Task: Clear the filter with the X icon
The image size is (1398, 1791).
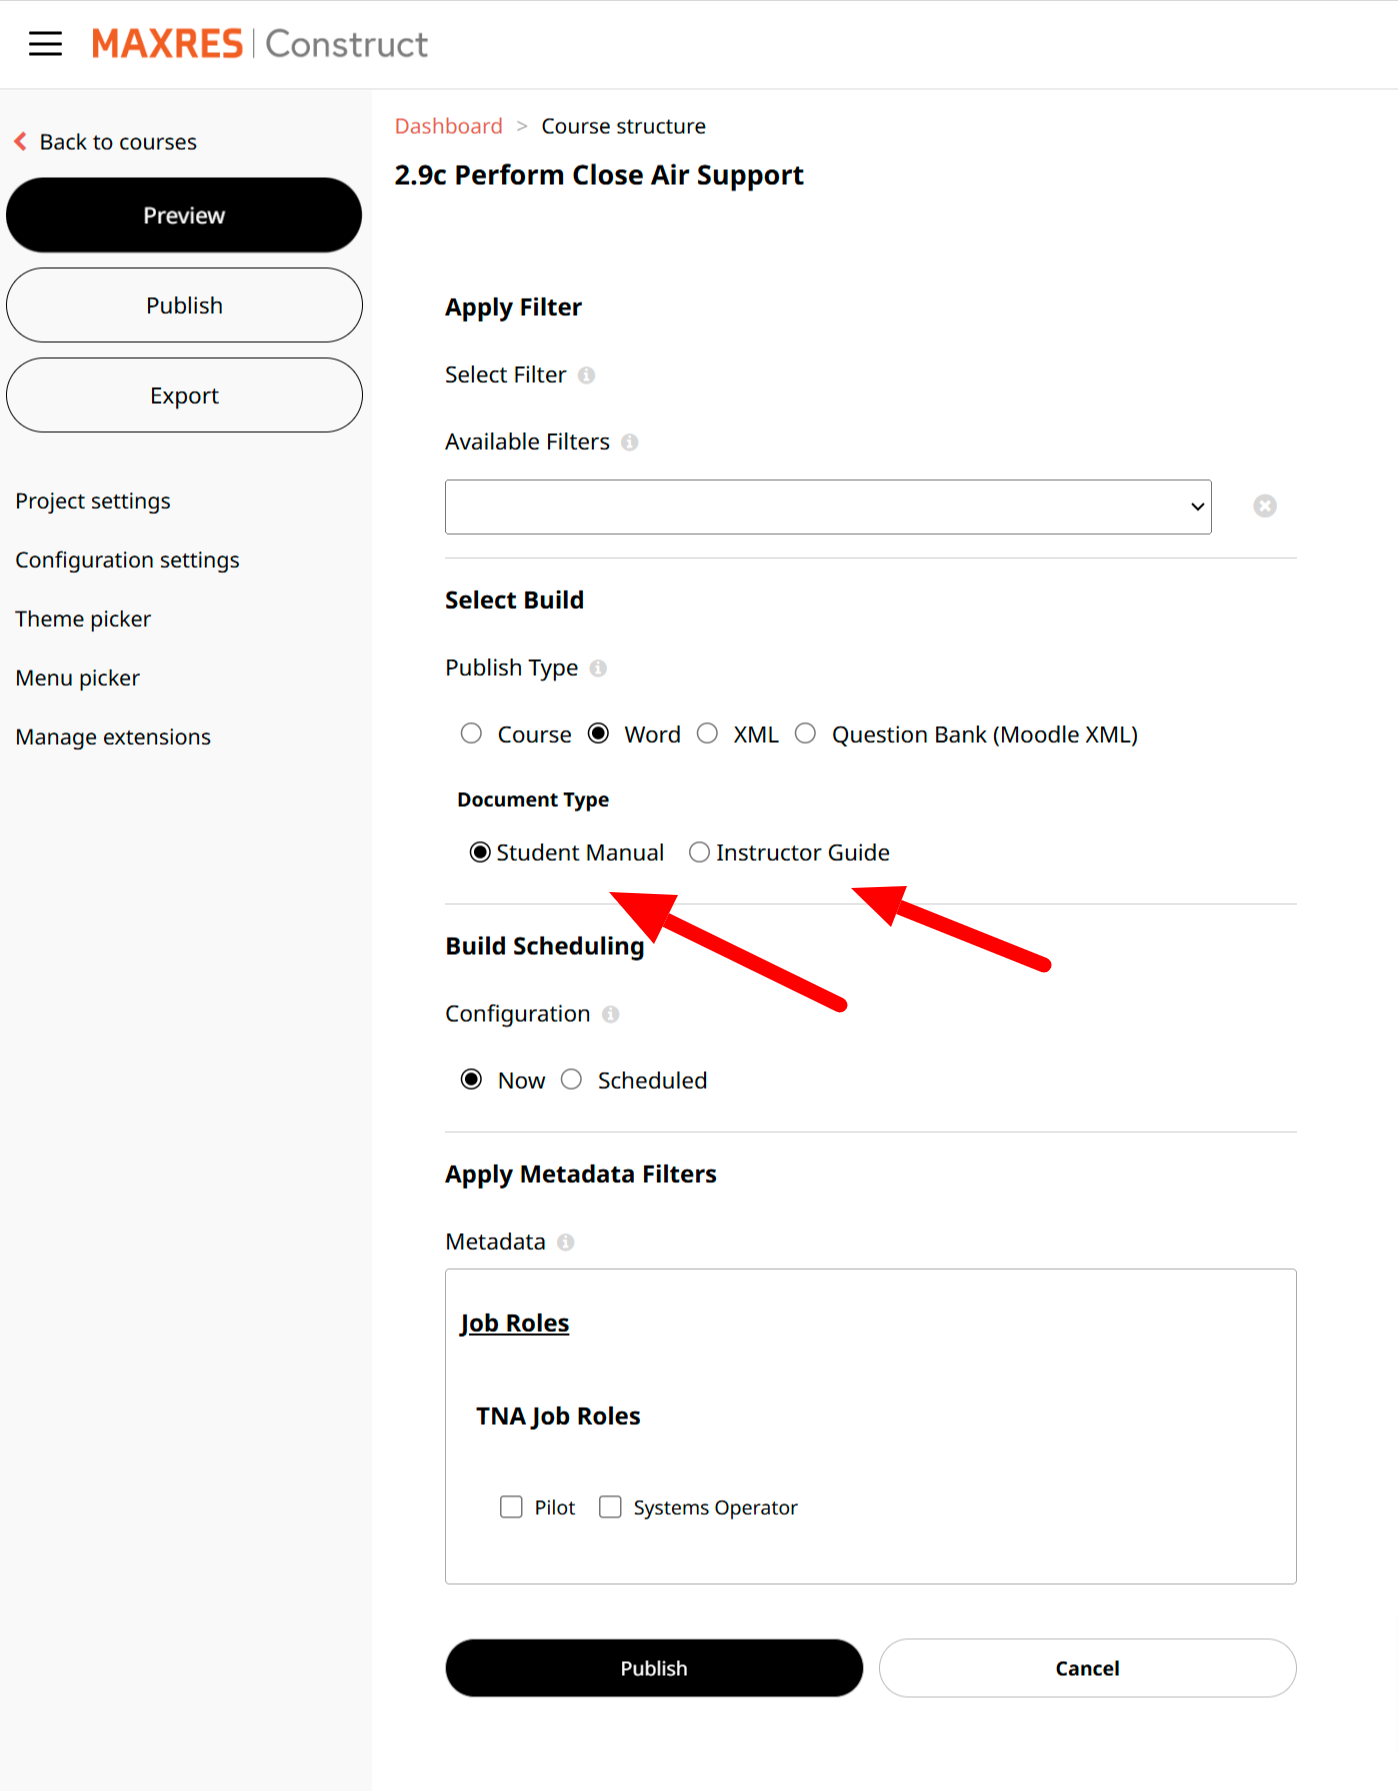Action: (1264, 506)
